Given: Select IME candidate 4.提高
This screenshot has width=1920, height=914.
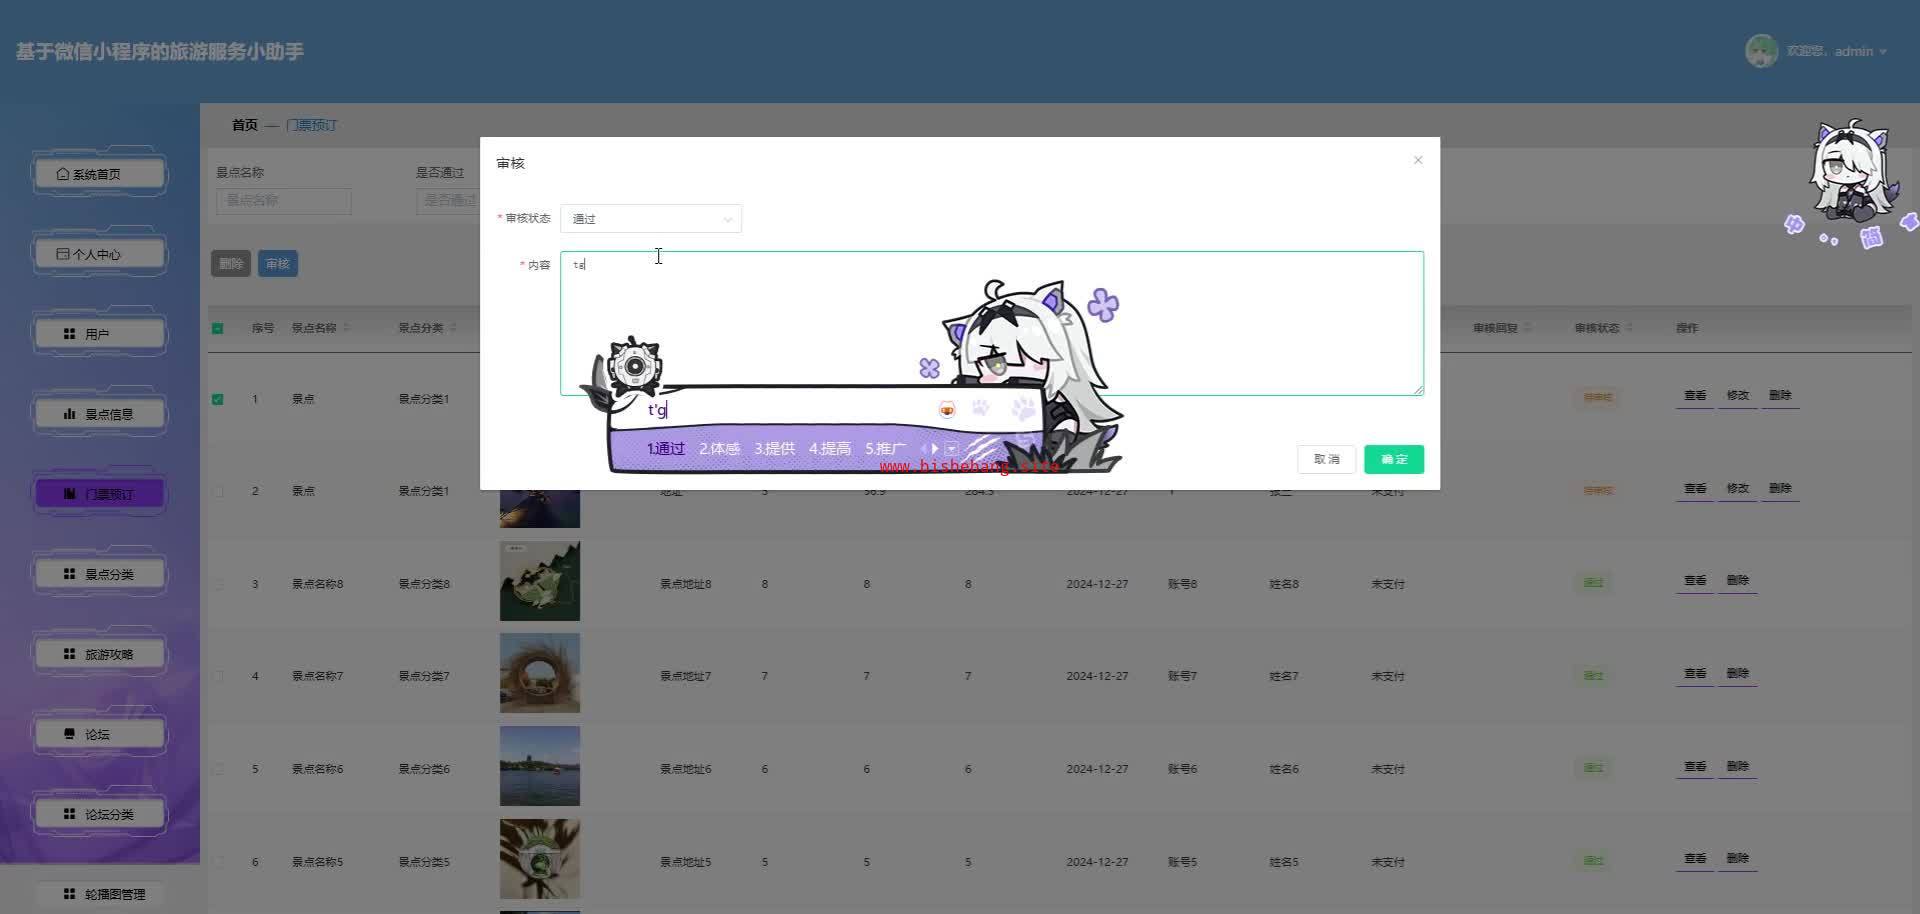Looking at the screenshot, I should 830,449.
